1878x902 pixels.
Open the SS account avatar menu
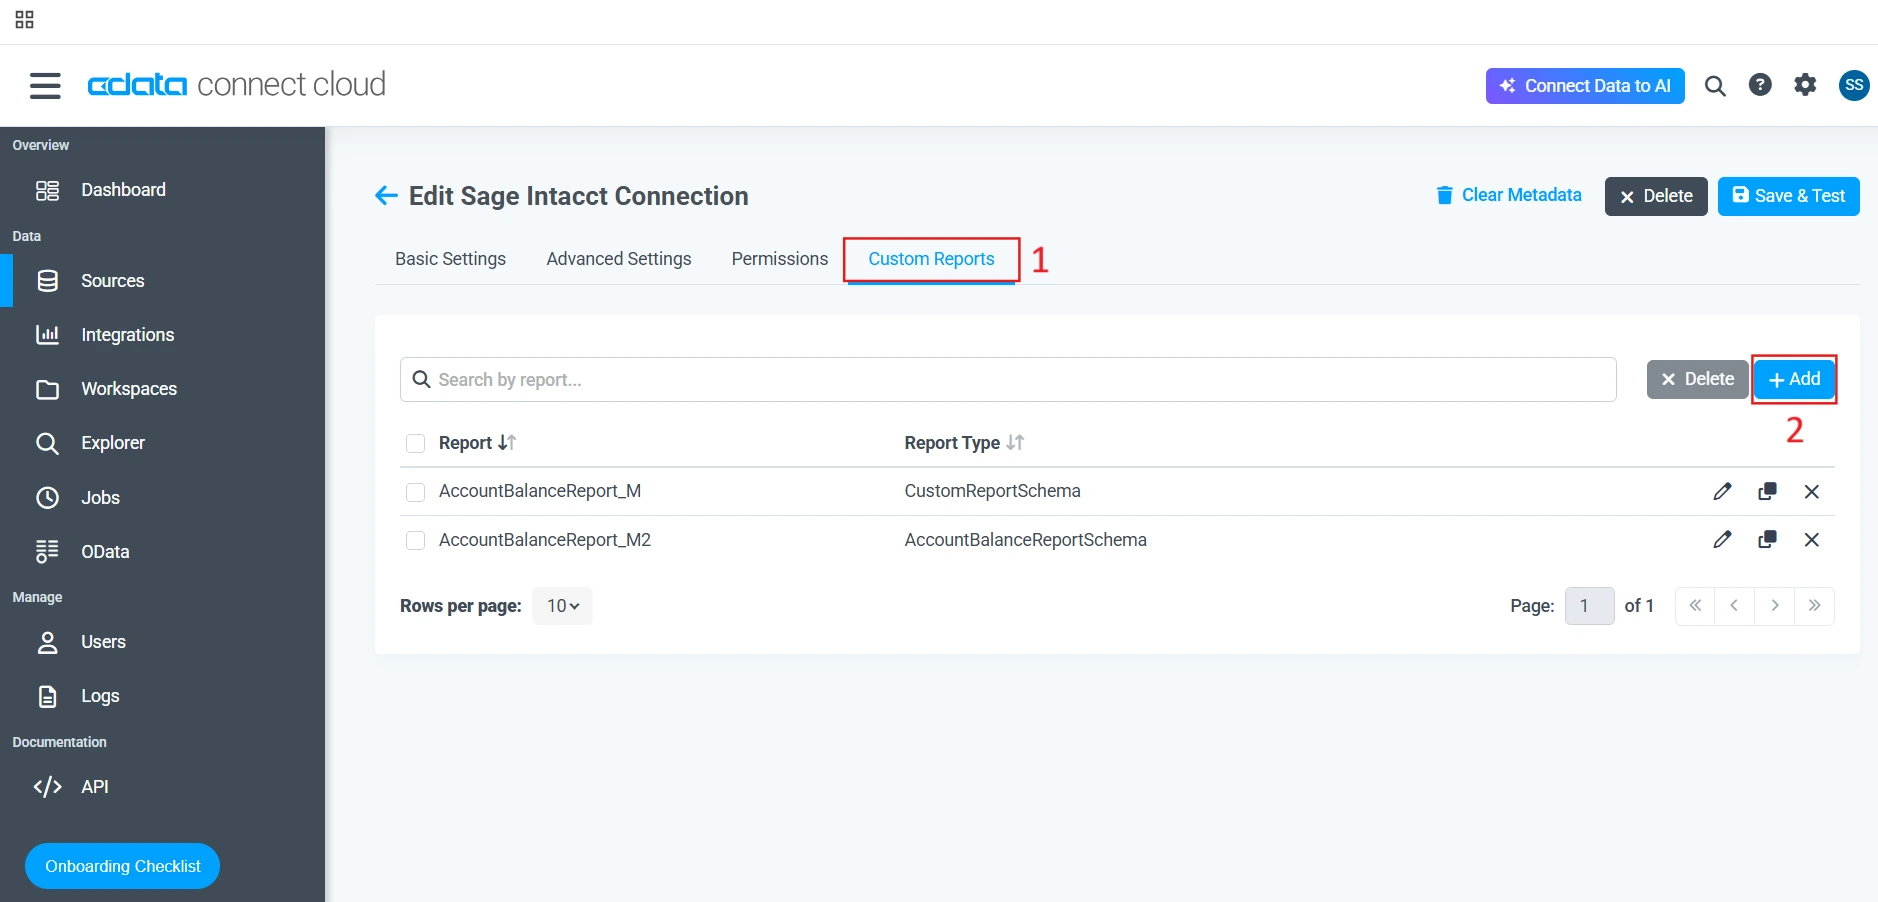tap(1853, 85)
